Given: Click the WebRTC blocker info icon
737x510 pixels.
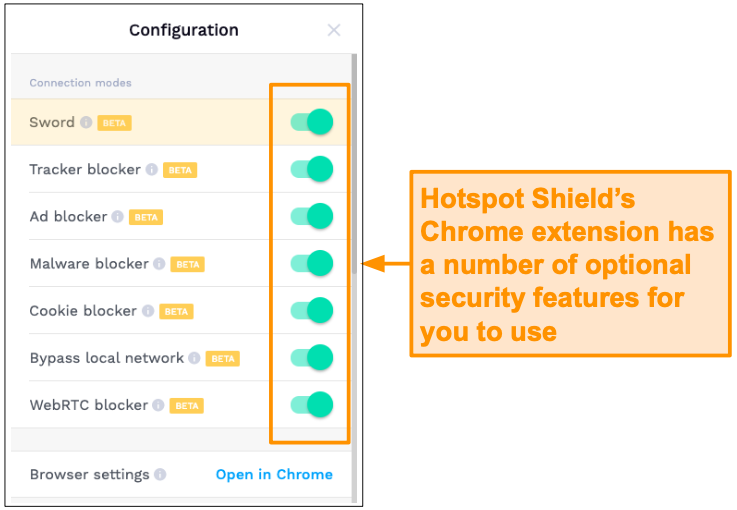Looking at the screenshot, I should tap(158, 405).
